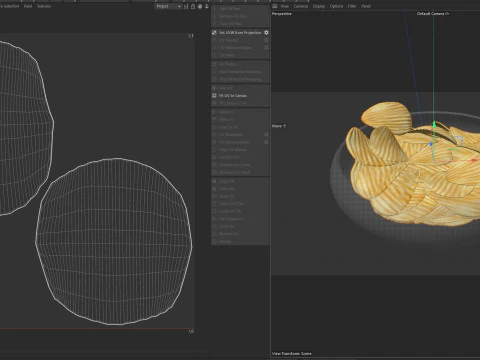Screen dimensions: 480x360
Task: Run the Set UVW from Projection command
Action: click(240, 33)
